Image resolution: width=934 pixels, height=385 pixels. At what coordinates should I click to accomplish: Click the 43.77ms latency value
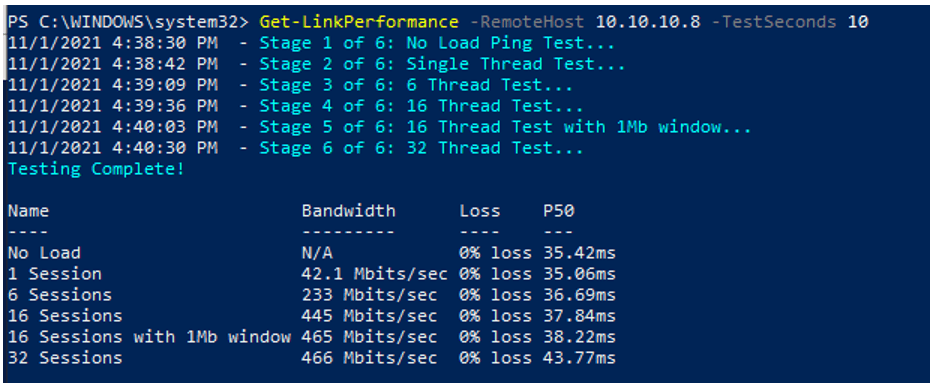580,358
